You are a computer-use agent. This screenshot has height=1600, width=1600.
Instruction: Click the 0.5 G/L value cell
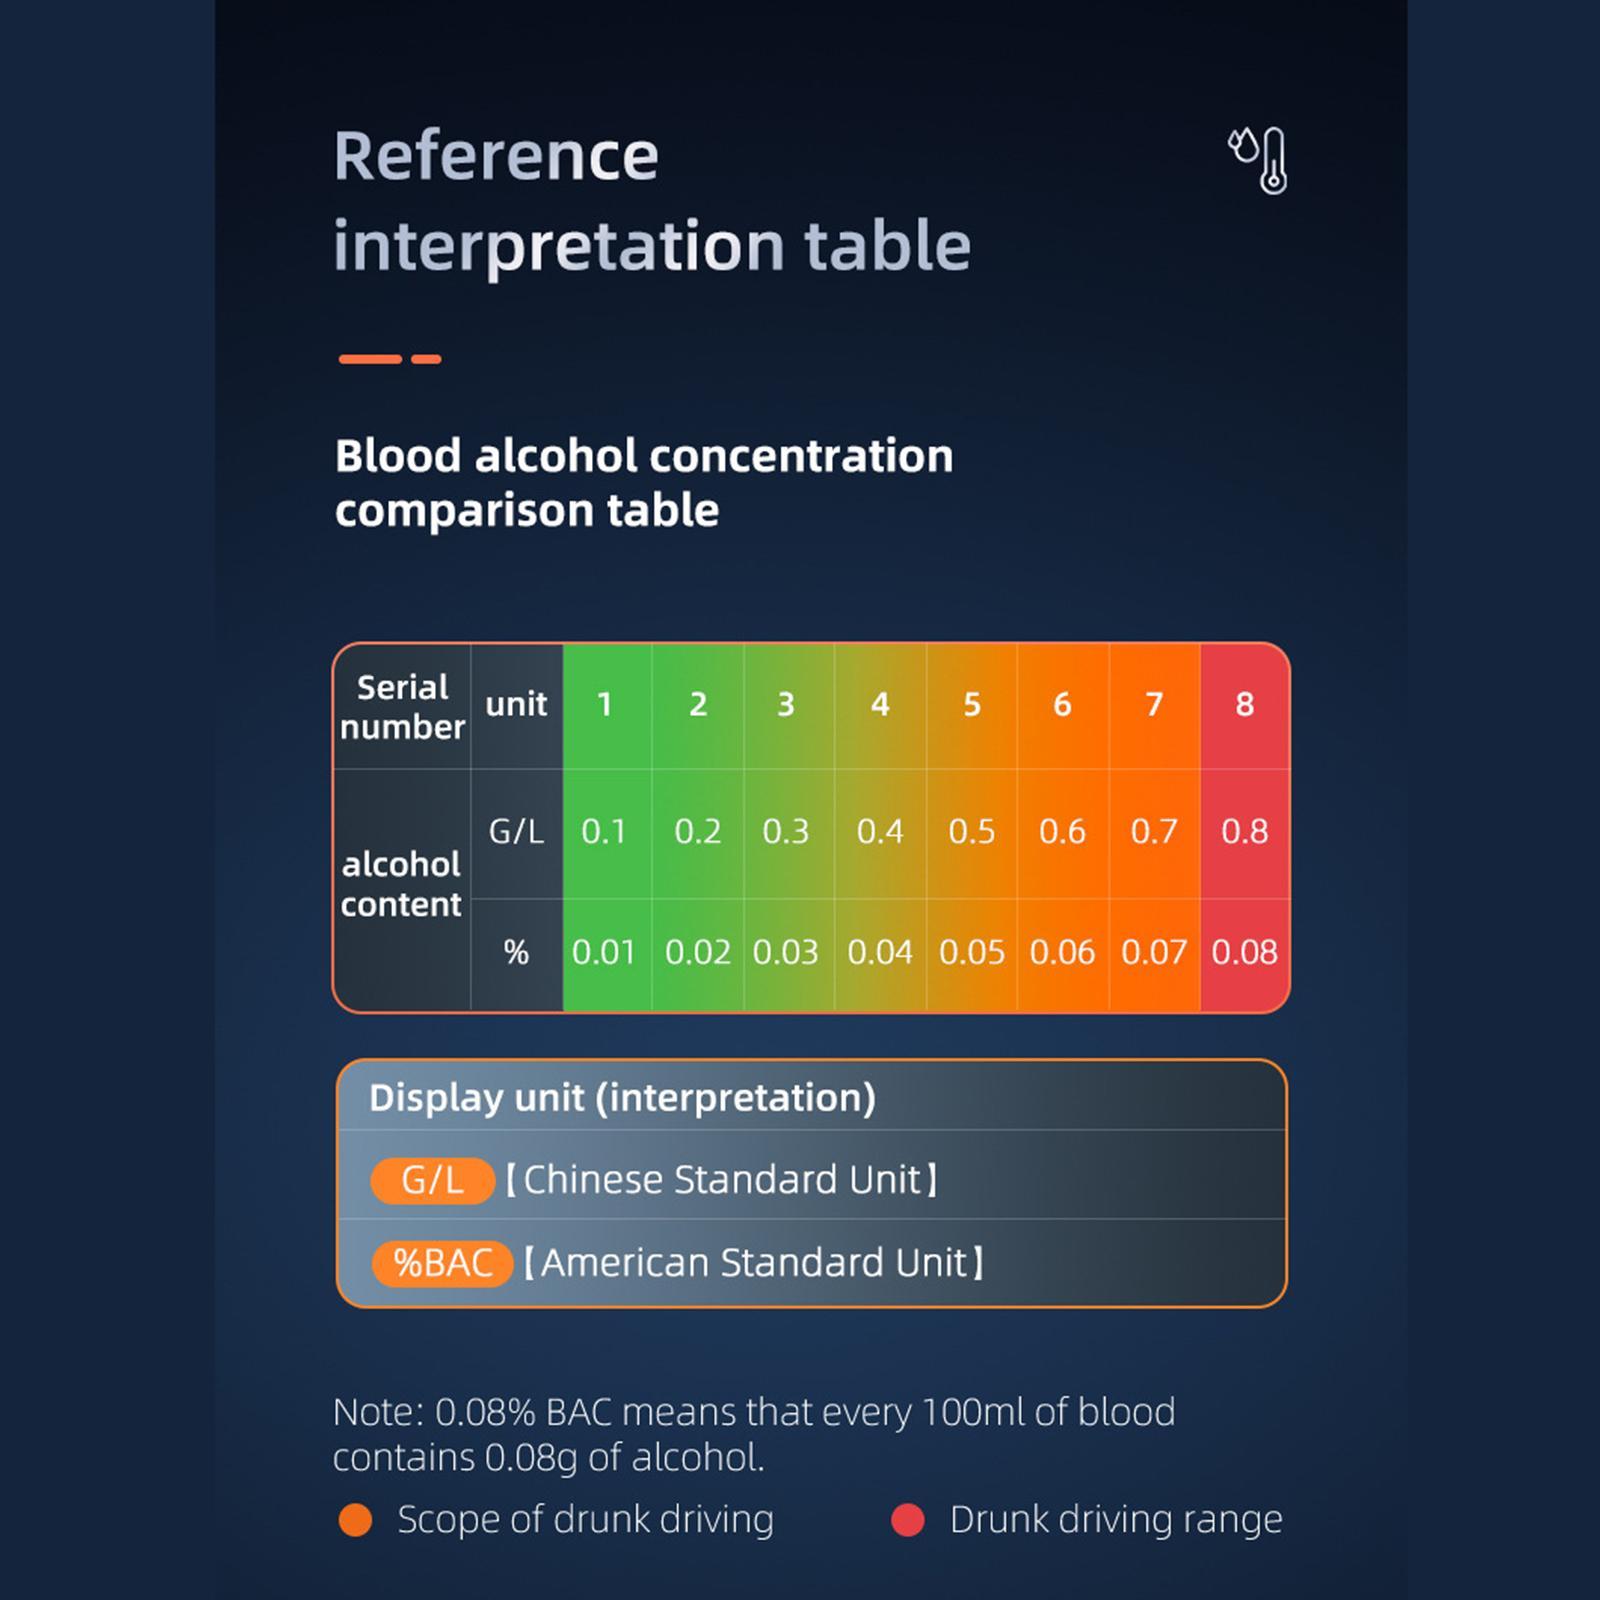[972, 833]
